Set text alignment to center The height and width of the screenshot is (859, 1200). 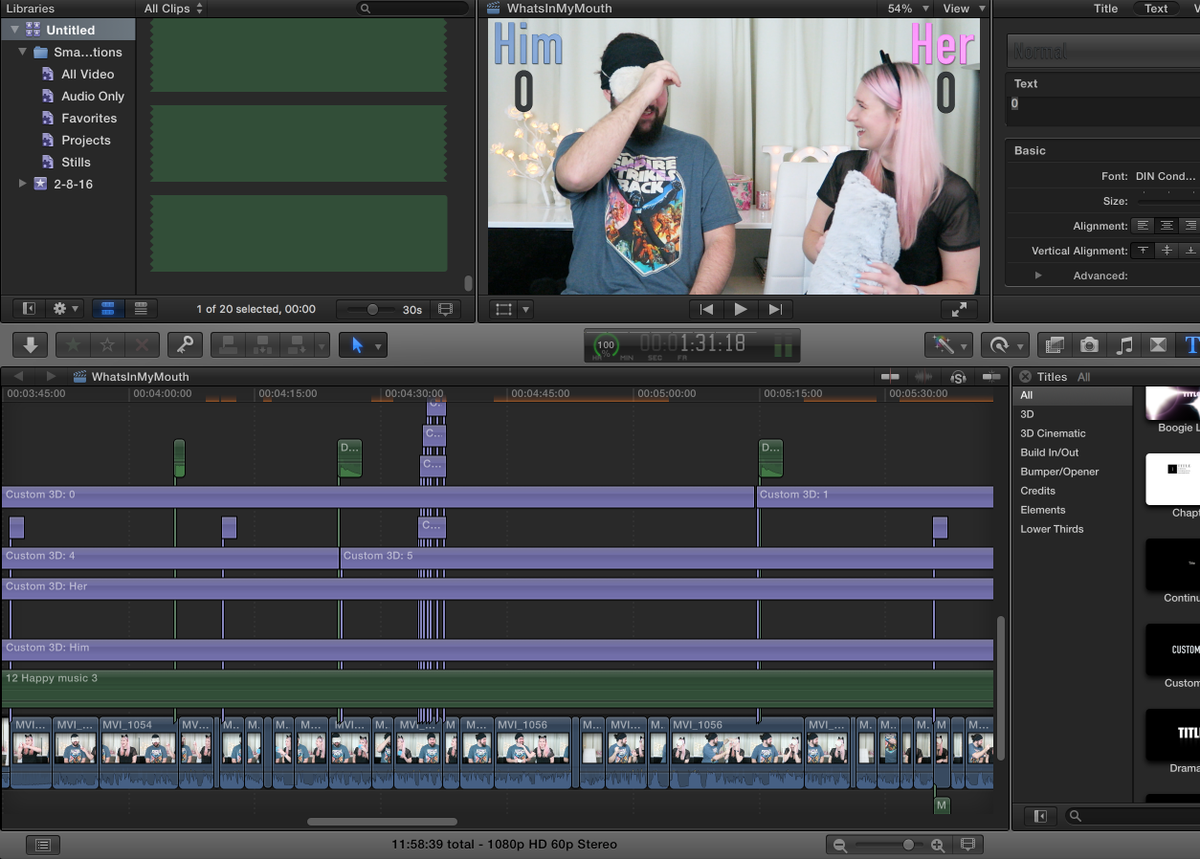pos(1166,226)
